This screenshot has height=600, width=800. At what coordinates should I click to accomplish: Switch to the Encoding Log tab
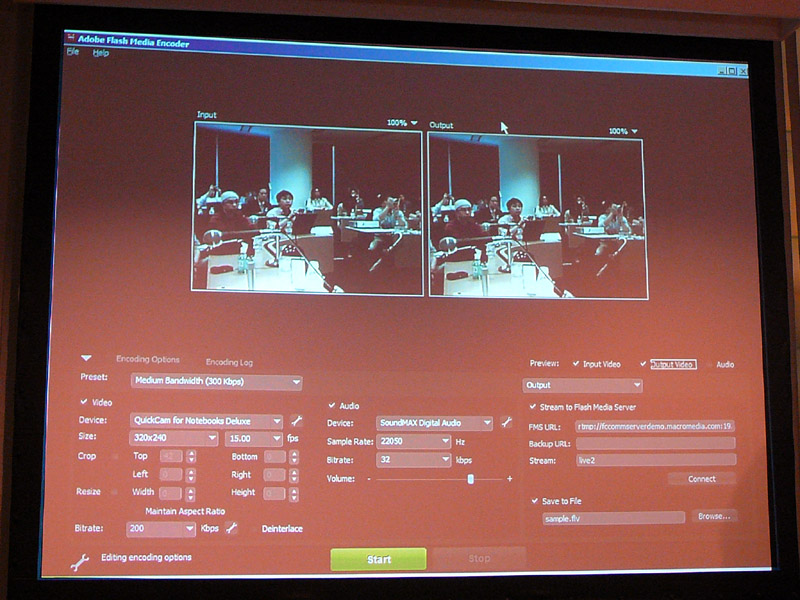(x=229, y=362)
